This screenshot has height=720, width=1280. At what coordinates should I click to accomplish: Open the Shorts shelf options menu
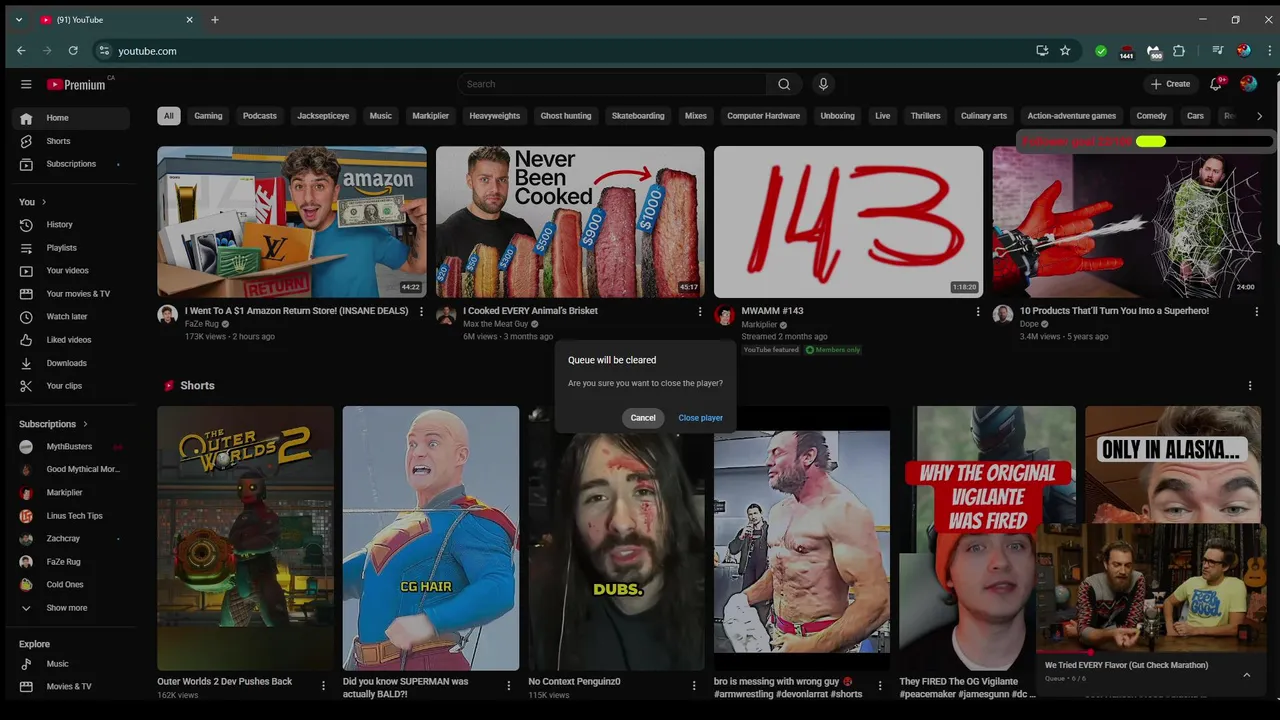click(x=1250, y=386)
